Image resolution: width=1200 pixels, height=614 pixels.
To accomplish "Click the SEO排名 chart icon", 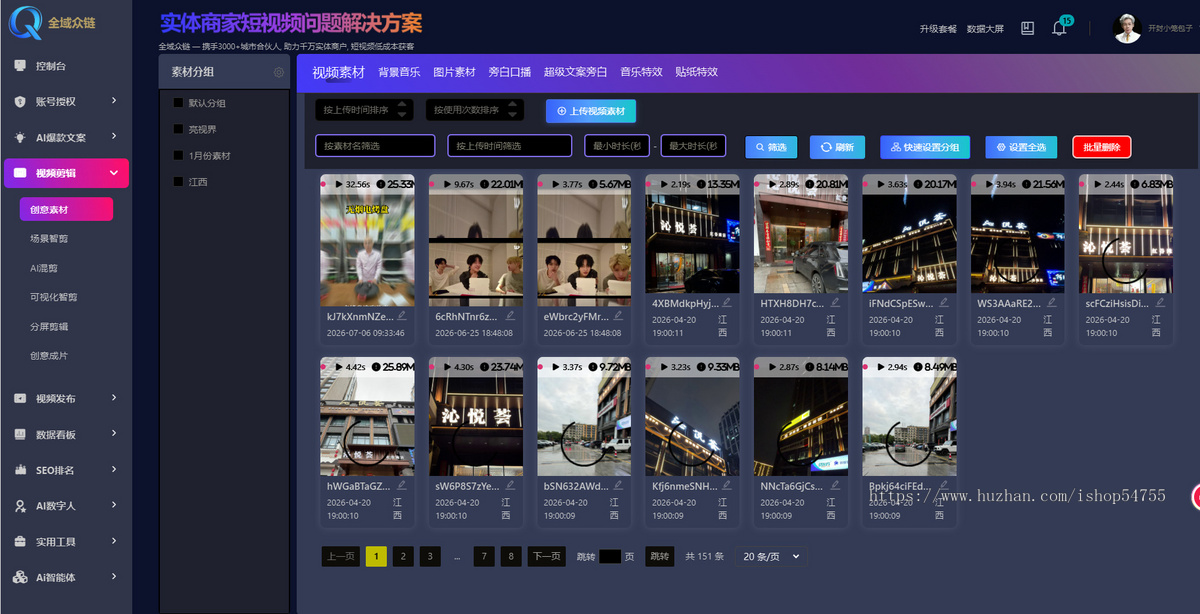I will [20, 470].
